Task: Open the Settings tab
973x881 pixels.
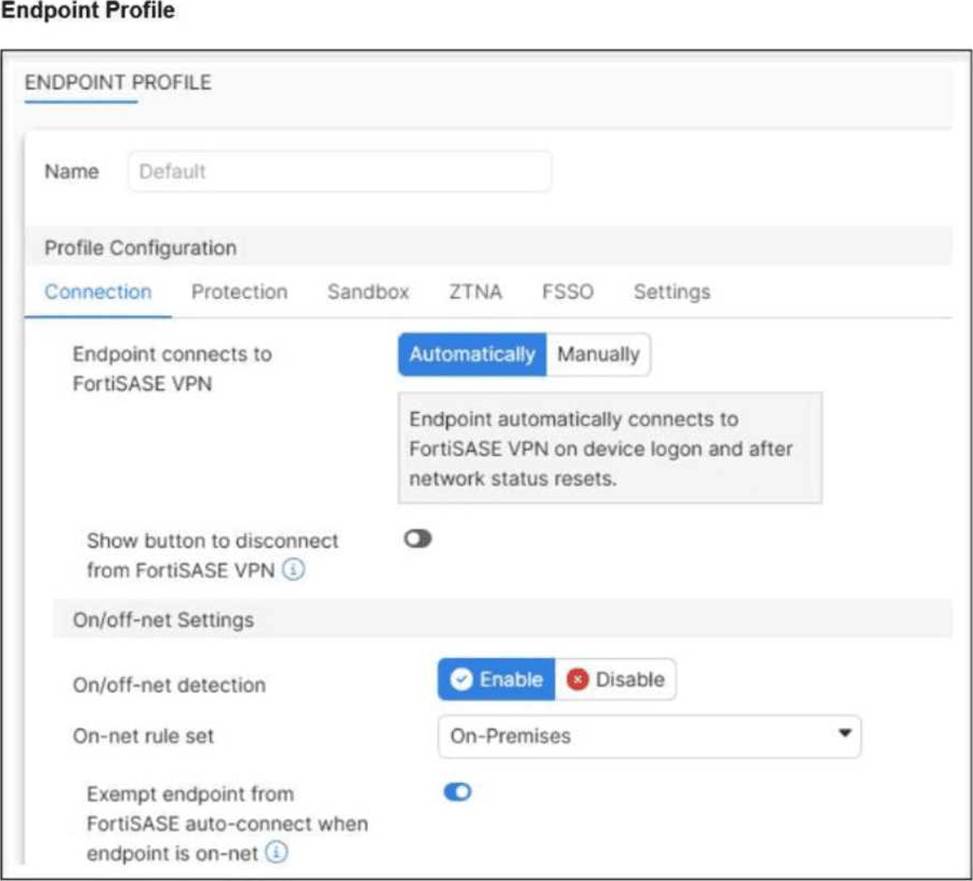Action: click(x=671, y=292)
